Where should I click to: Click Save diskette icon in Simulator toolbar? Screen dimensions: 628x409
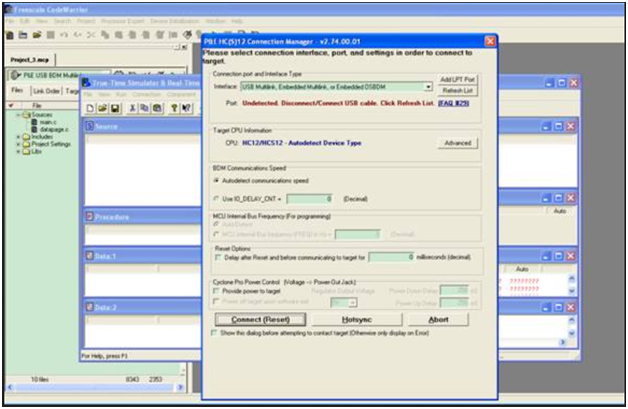(x=115, y=108)
